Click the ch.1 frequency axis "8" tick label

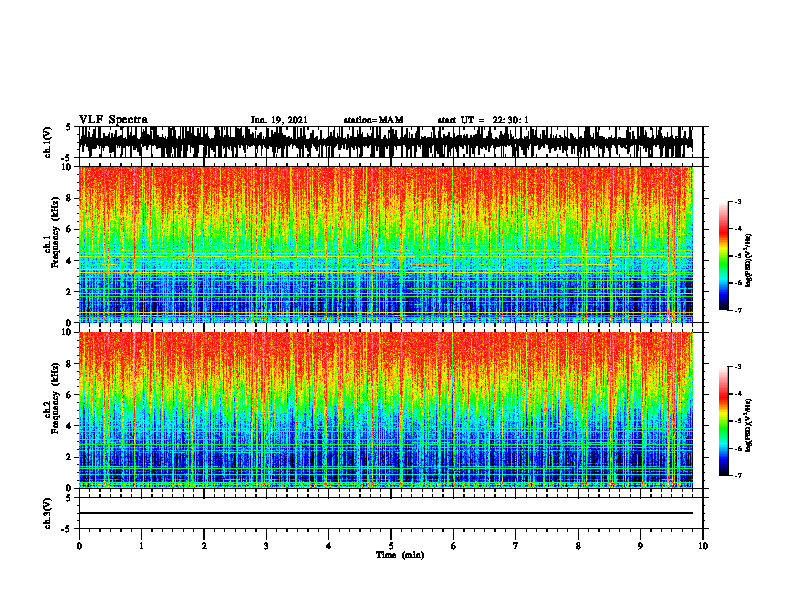tap(70, 198)
